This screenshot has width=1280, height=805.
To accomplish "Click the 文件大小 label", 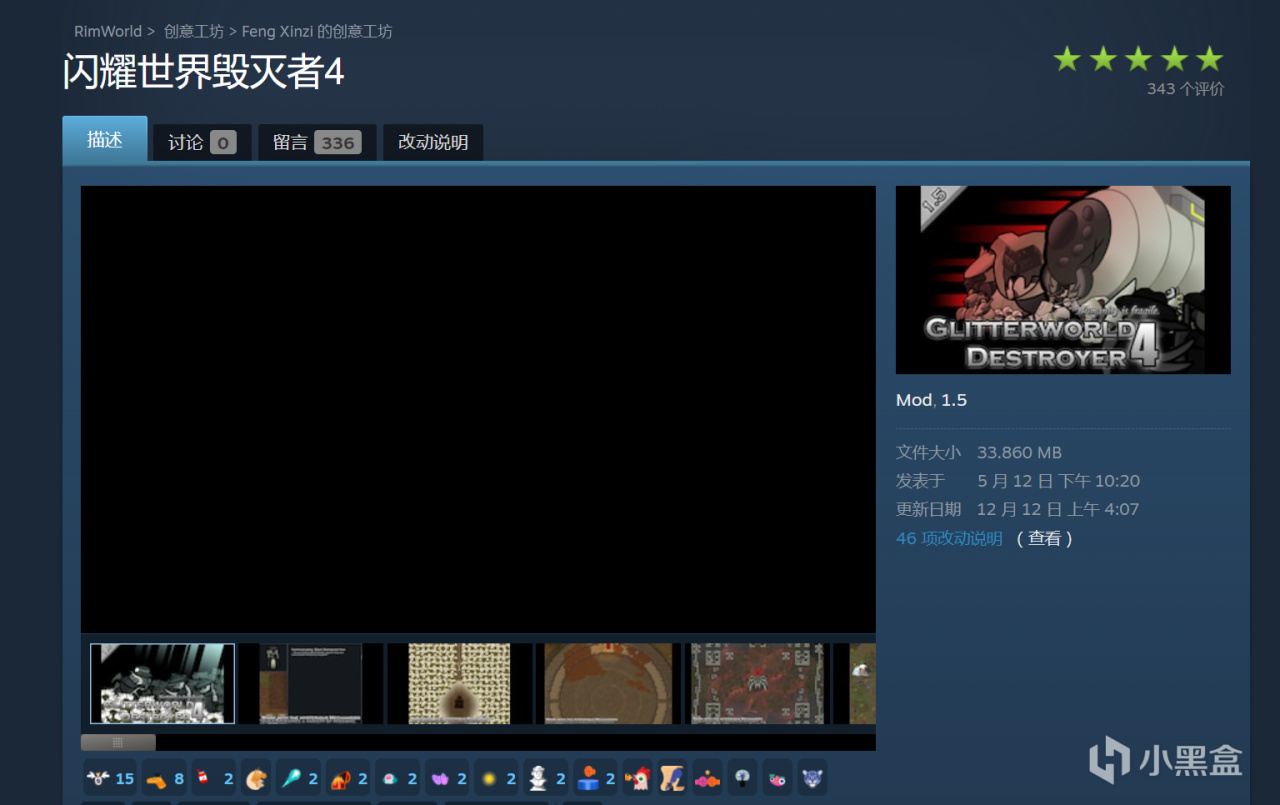I will tap(928, 453).
